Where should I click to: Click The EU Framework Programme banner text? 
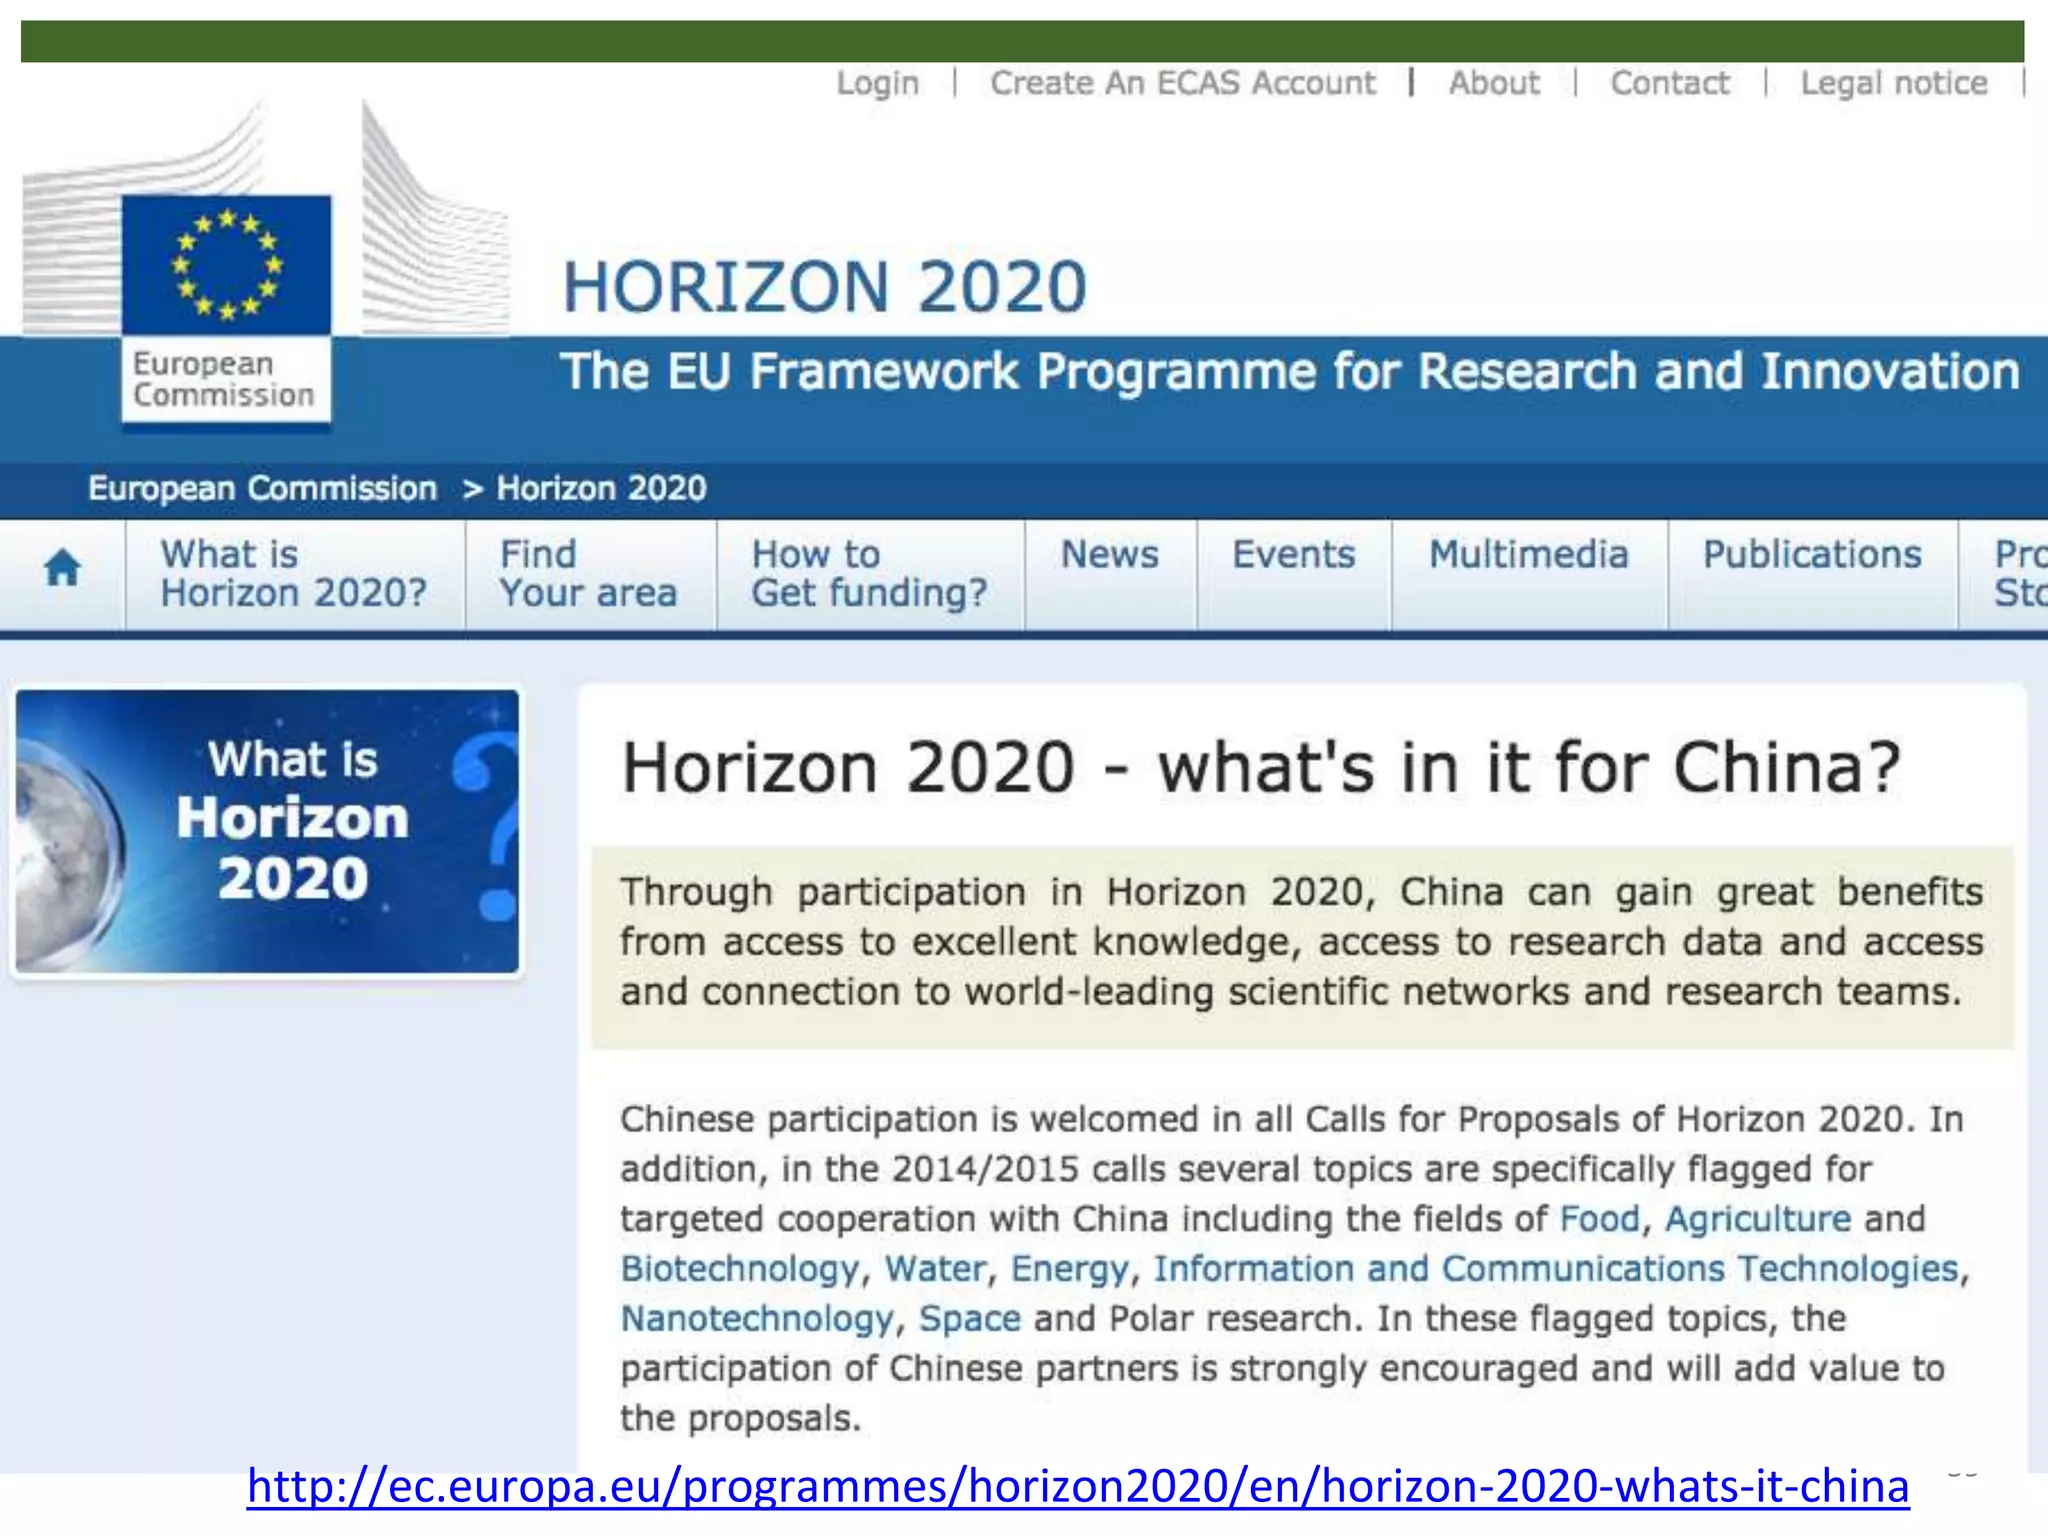point(1289,372)
